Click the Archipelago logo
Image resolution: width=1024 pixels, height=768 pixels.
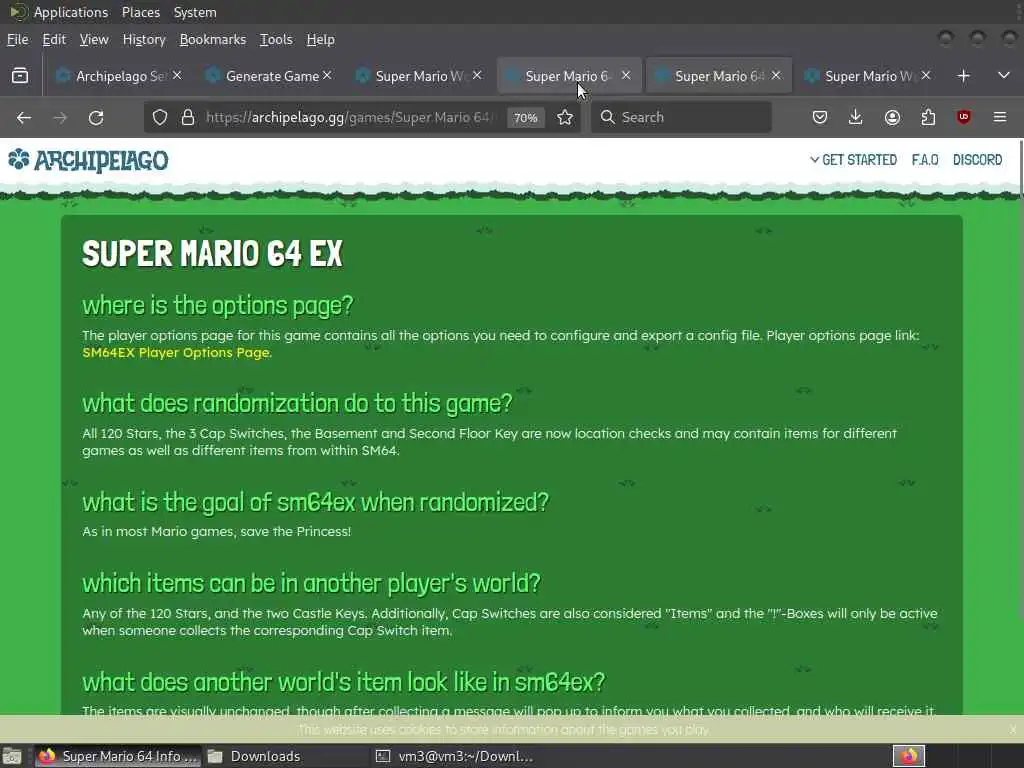(x=88, y=160)
